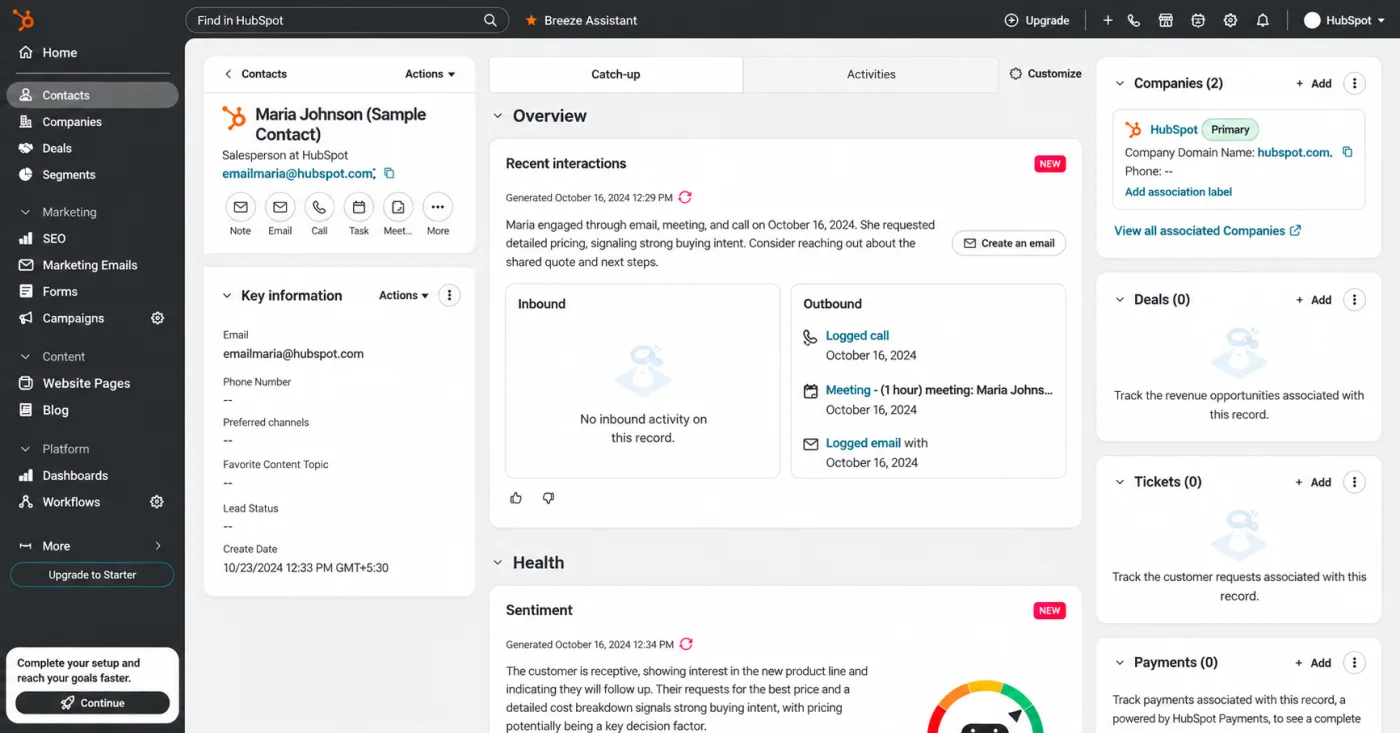Open Key information Actions dropdown
The height and width of the screenshot is (733, 1400).
coord(404,295)
